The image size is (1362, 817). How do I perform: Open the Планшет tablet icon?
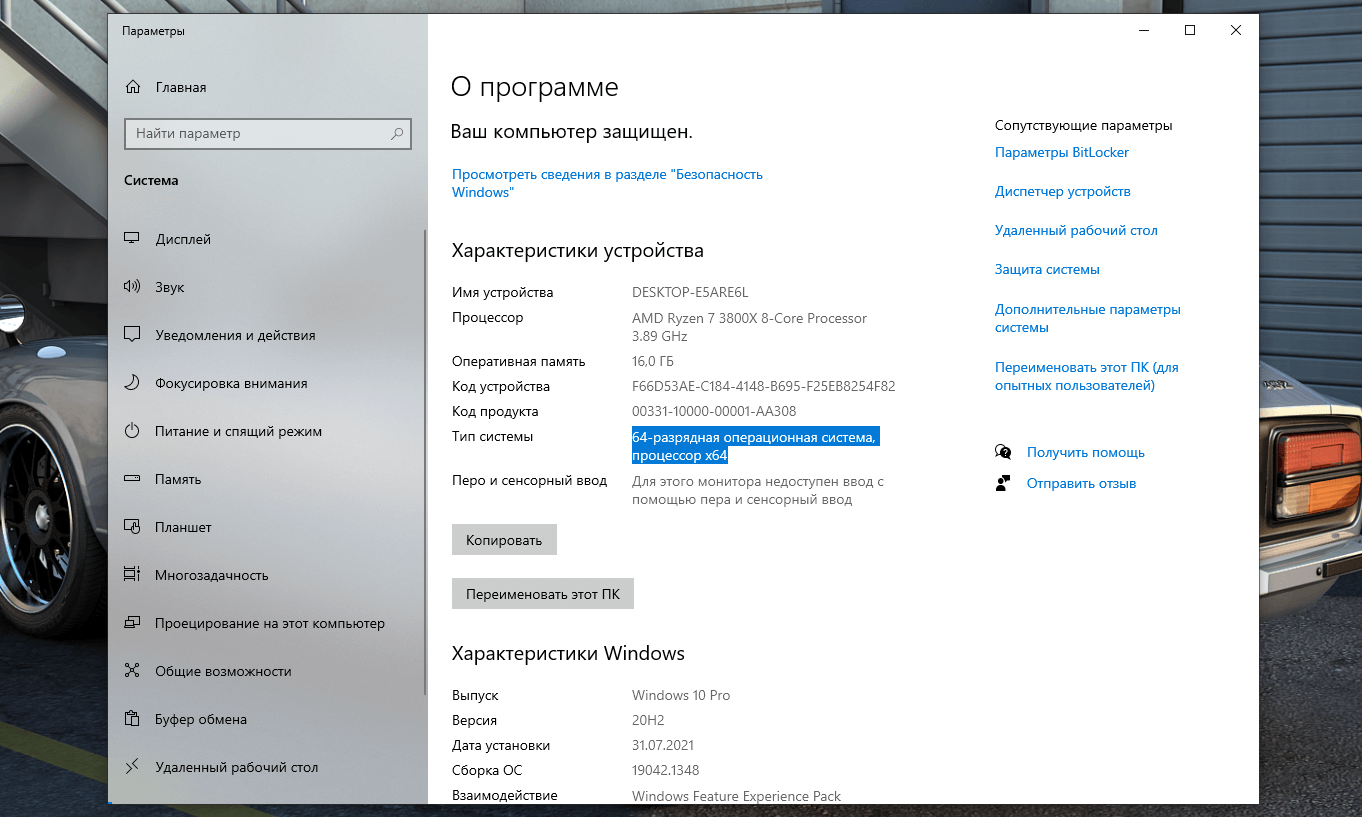(131, 527)
